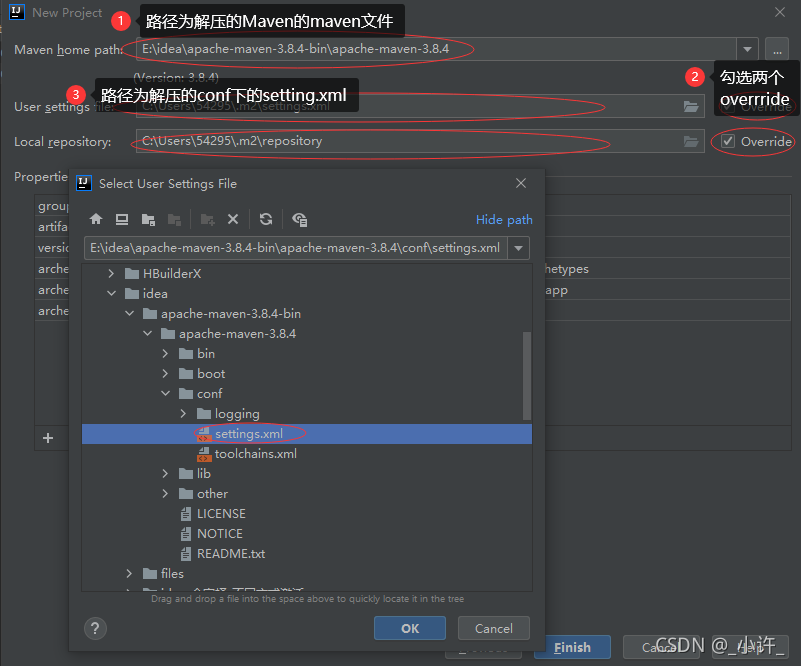Expand the HBuilderX folder
Image resolution: width=801 pixels, height=666 pixels.
(x=111, y=274)
